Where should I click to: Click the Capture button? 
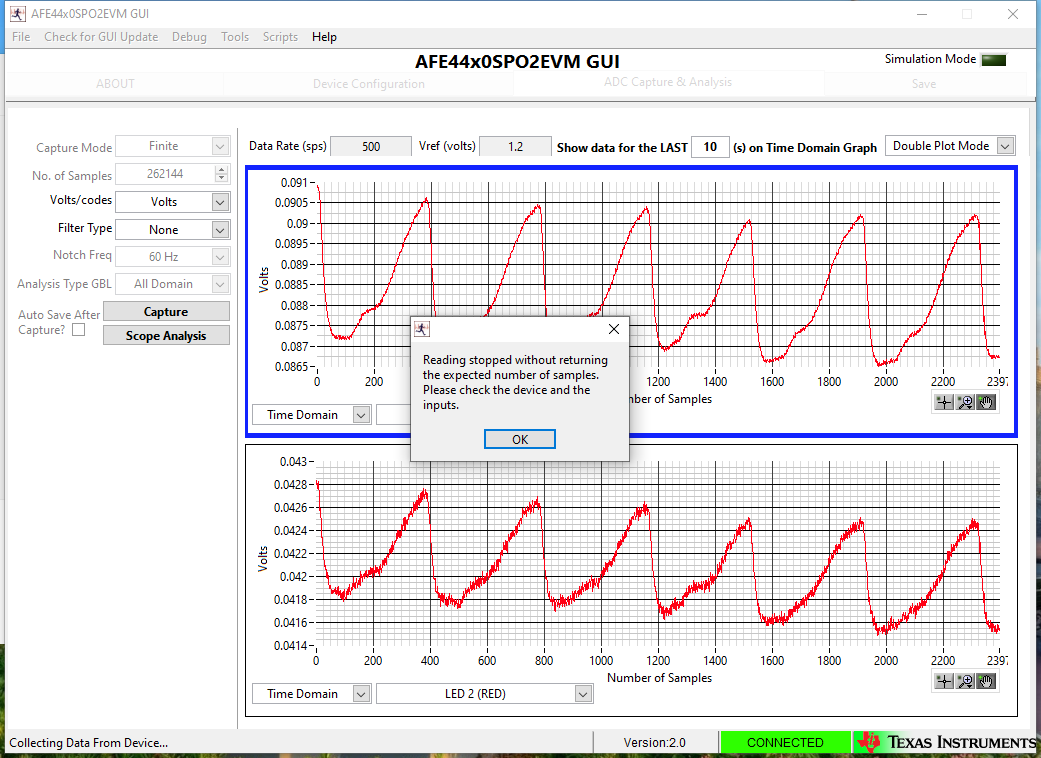[x=166, y=311]
